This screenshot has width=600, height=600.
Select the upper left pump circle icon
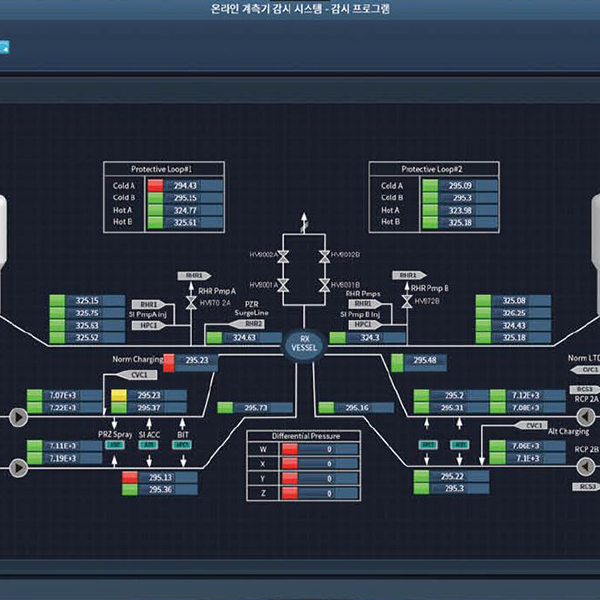[x=19, y=416]
